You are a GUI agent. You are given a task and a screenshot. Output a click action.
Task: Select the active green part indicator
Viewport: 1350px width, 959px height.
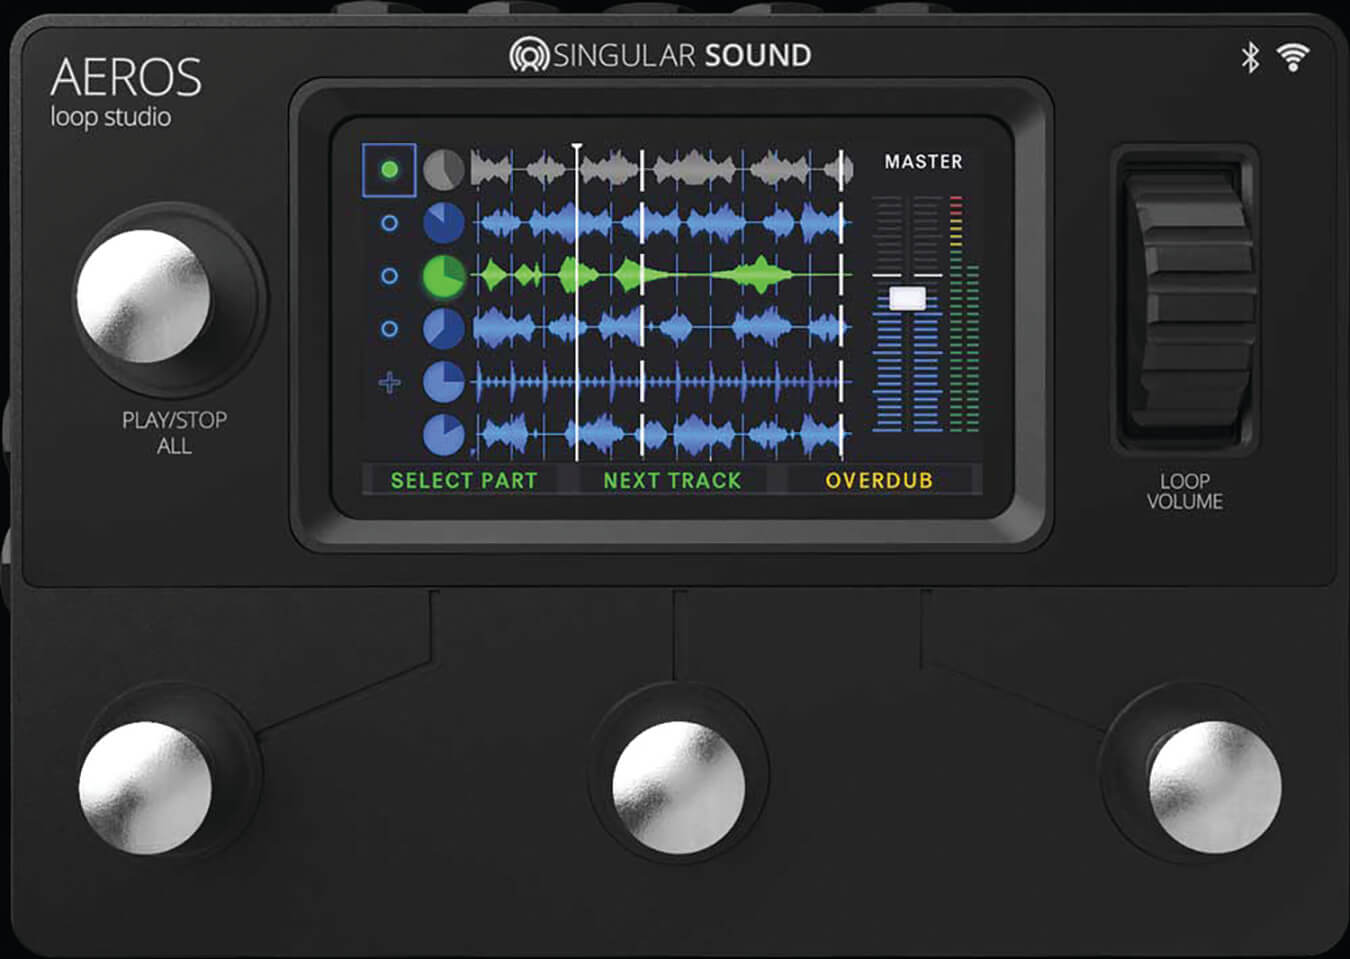click(x=389, y=170)
